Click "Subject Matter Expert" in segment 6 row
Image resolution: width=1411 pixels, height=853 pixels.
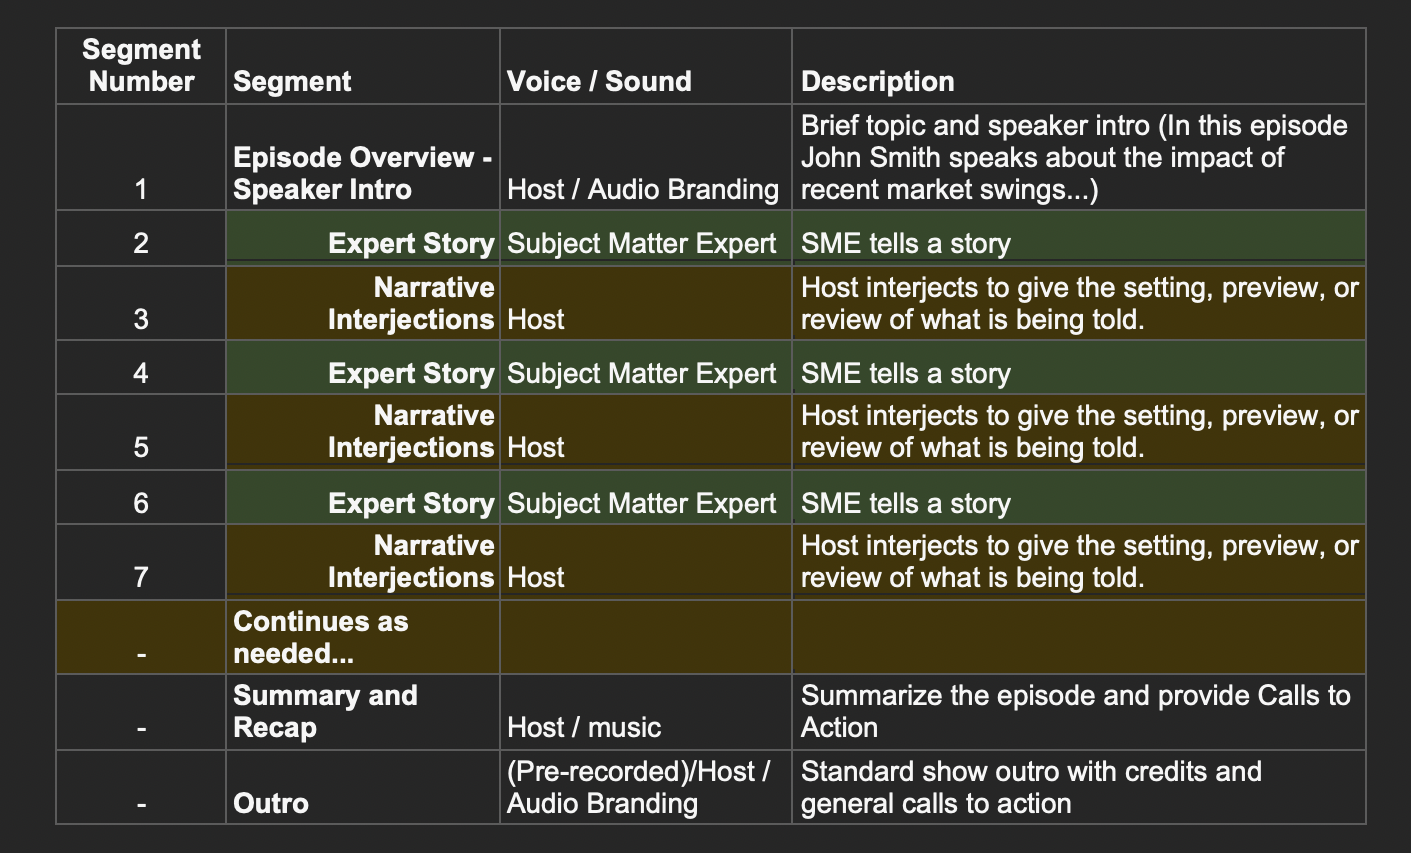(646, 498)
